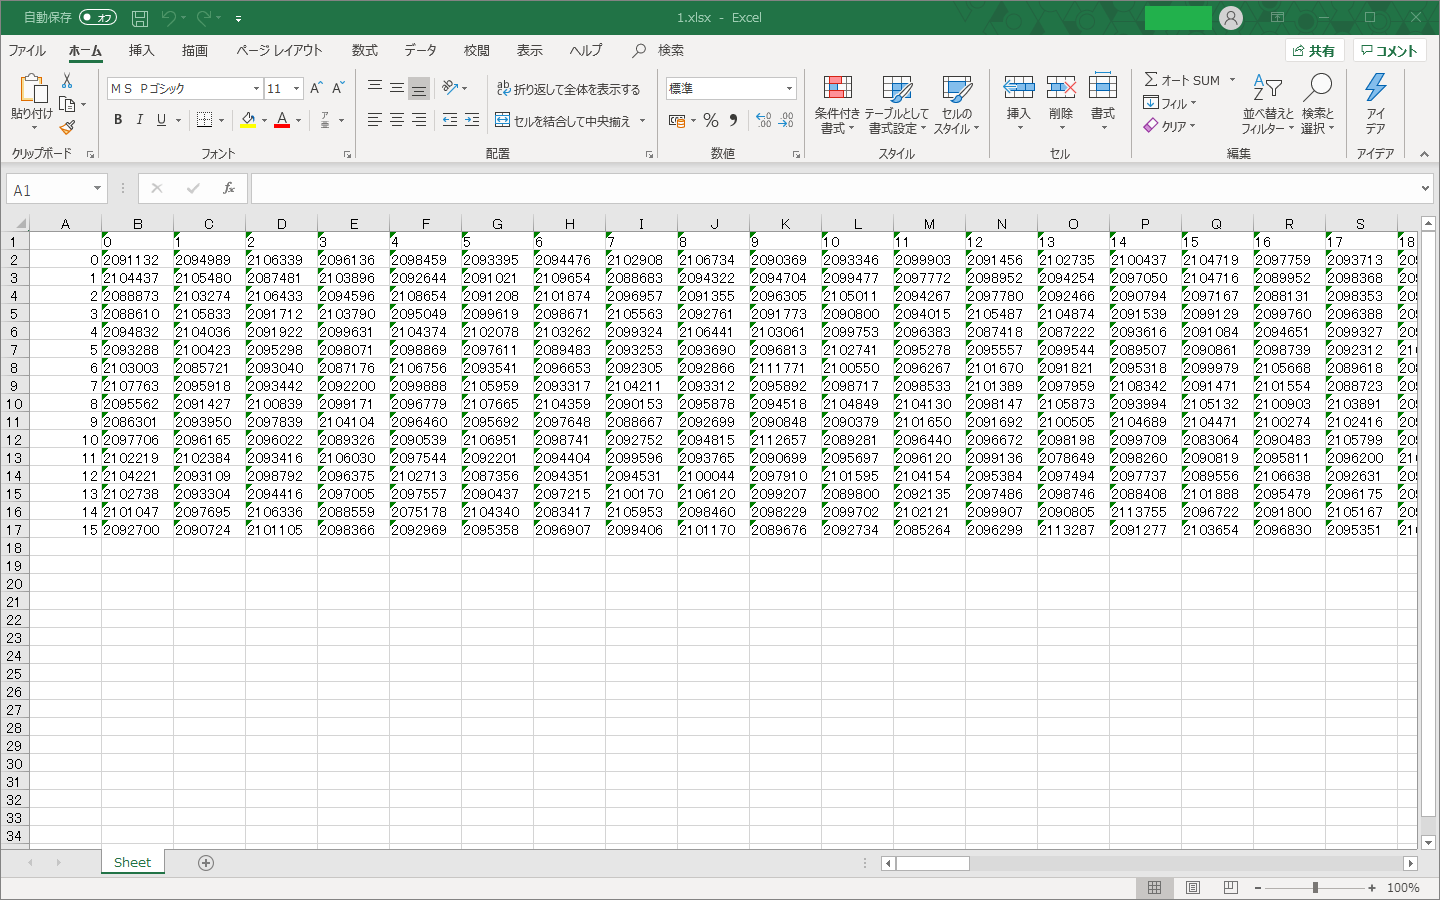Toggle top align
Viewport: 1440px width, 900px height.
[x=375, y=88]
